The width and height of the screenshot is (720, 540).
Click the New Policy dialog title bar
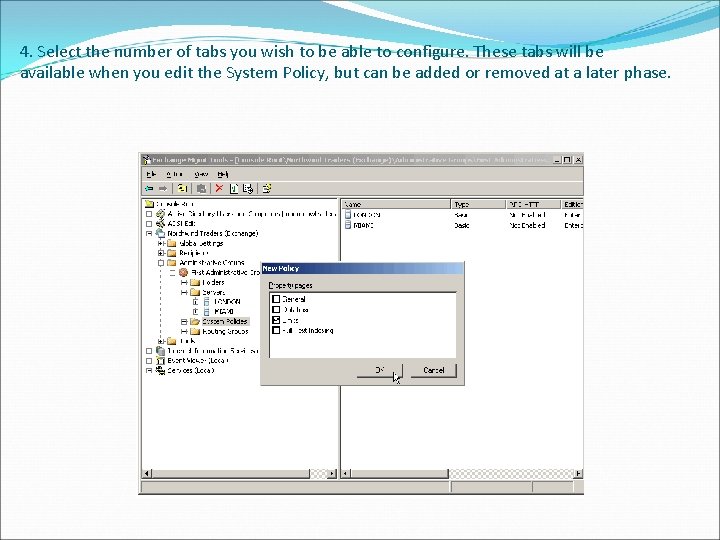362,269
